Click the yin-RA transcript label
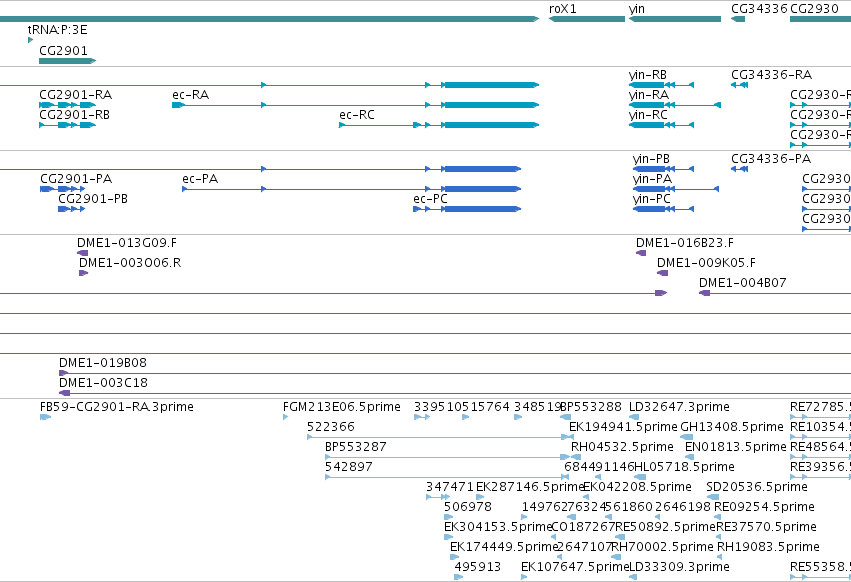Image resolution: width=851 pixels, height=582 pixels. point(649,94)
